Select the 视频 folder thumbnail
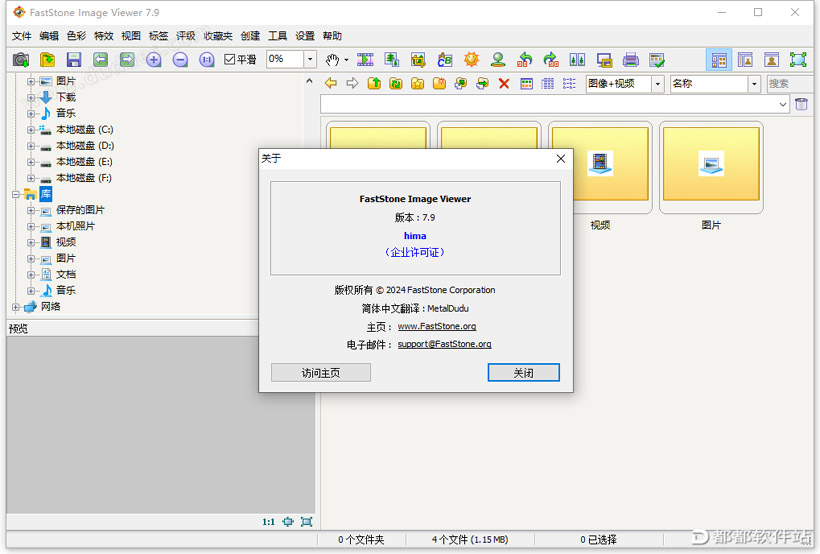This screenshot has width=820, height=554. pyautogui.click(x=600, y=167)
